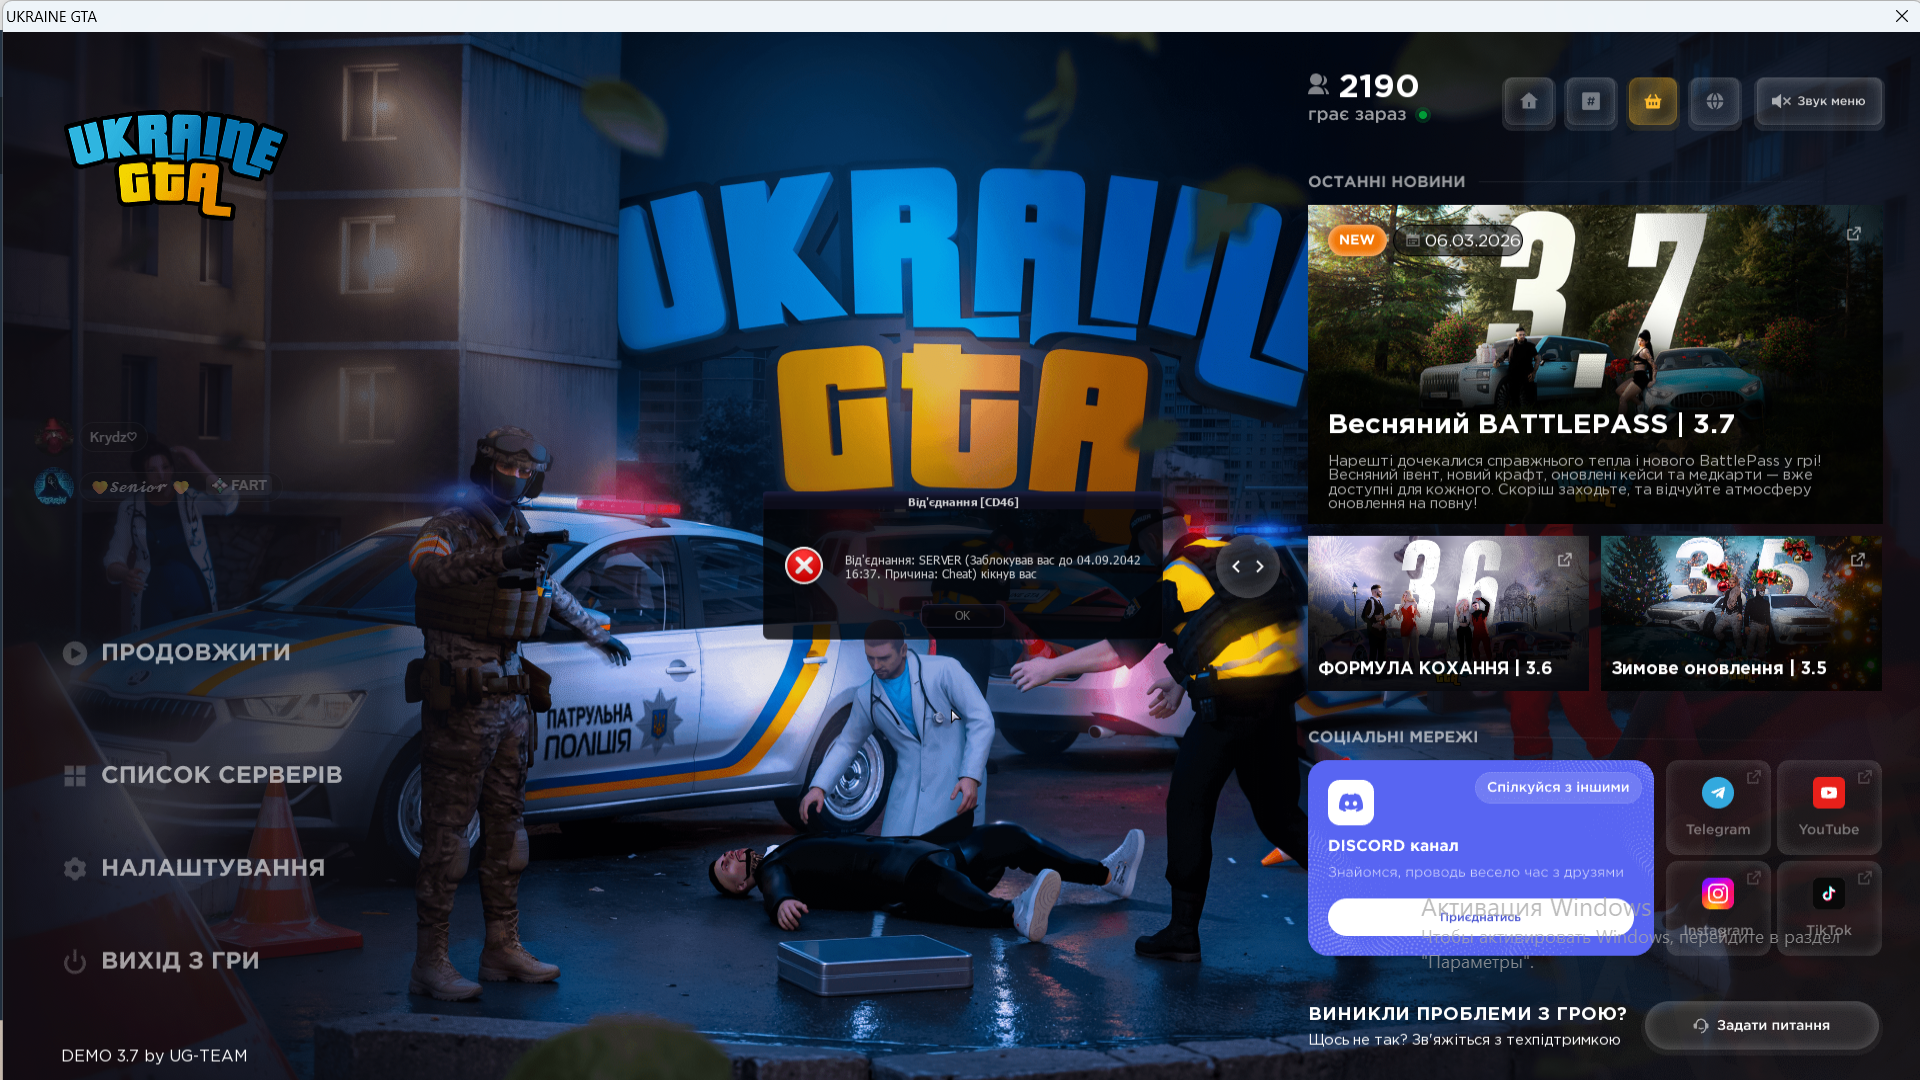This screenshot has height=1080, width=1920.
Task: Open the Зимове оновлення 3.5 news card
Action: click(1741, 613)
